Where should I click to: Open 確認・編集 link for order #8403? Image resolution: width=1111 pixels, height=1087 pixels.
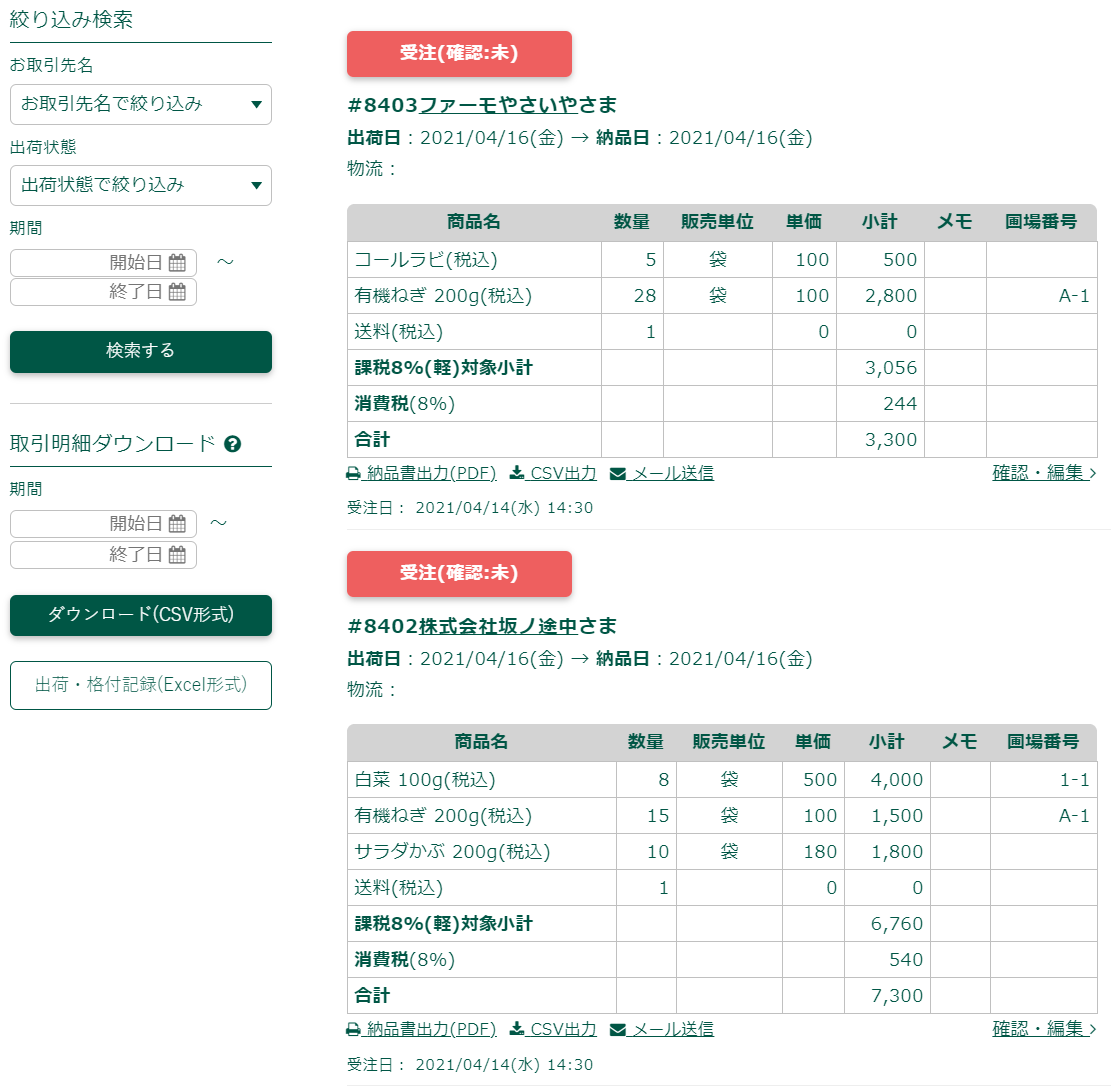click(1044, 473)
